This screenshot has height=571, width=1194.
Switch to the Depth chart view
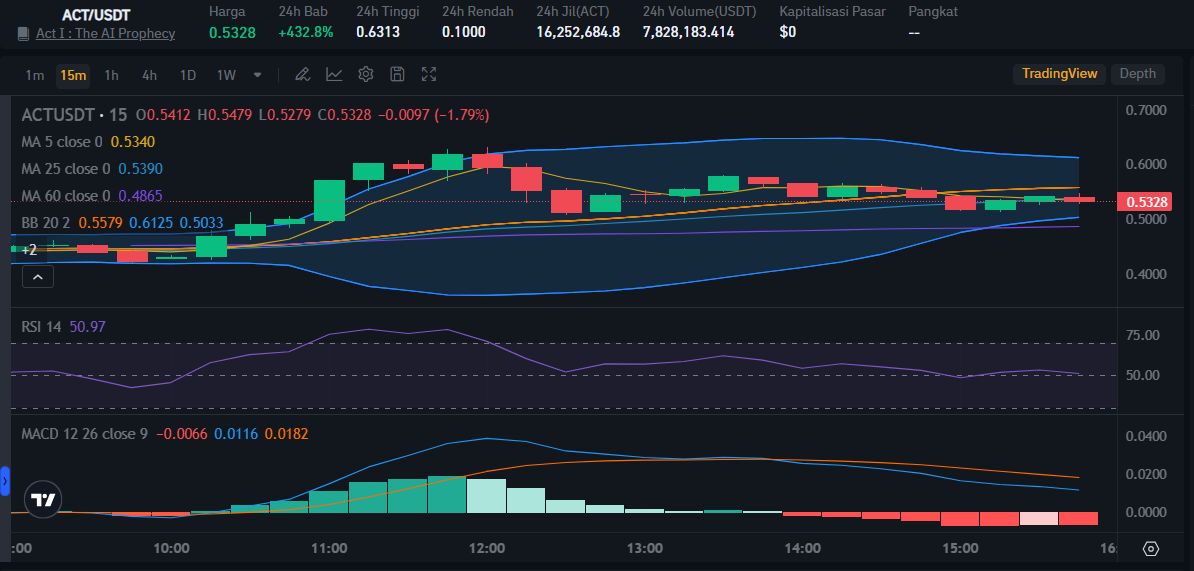[1138, 74]
